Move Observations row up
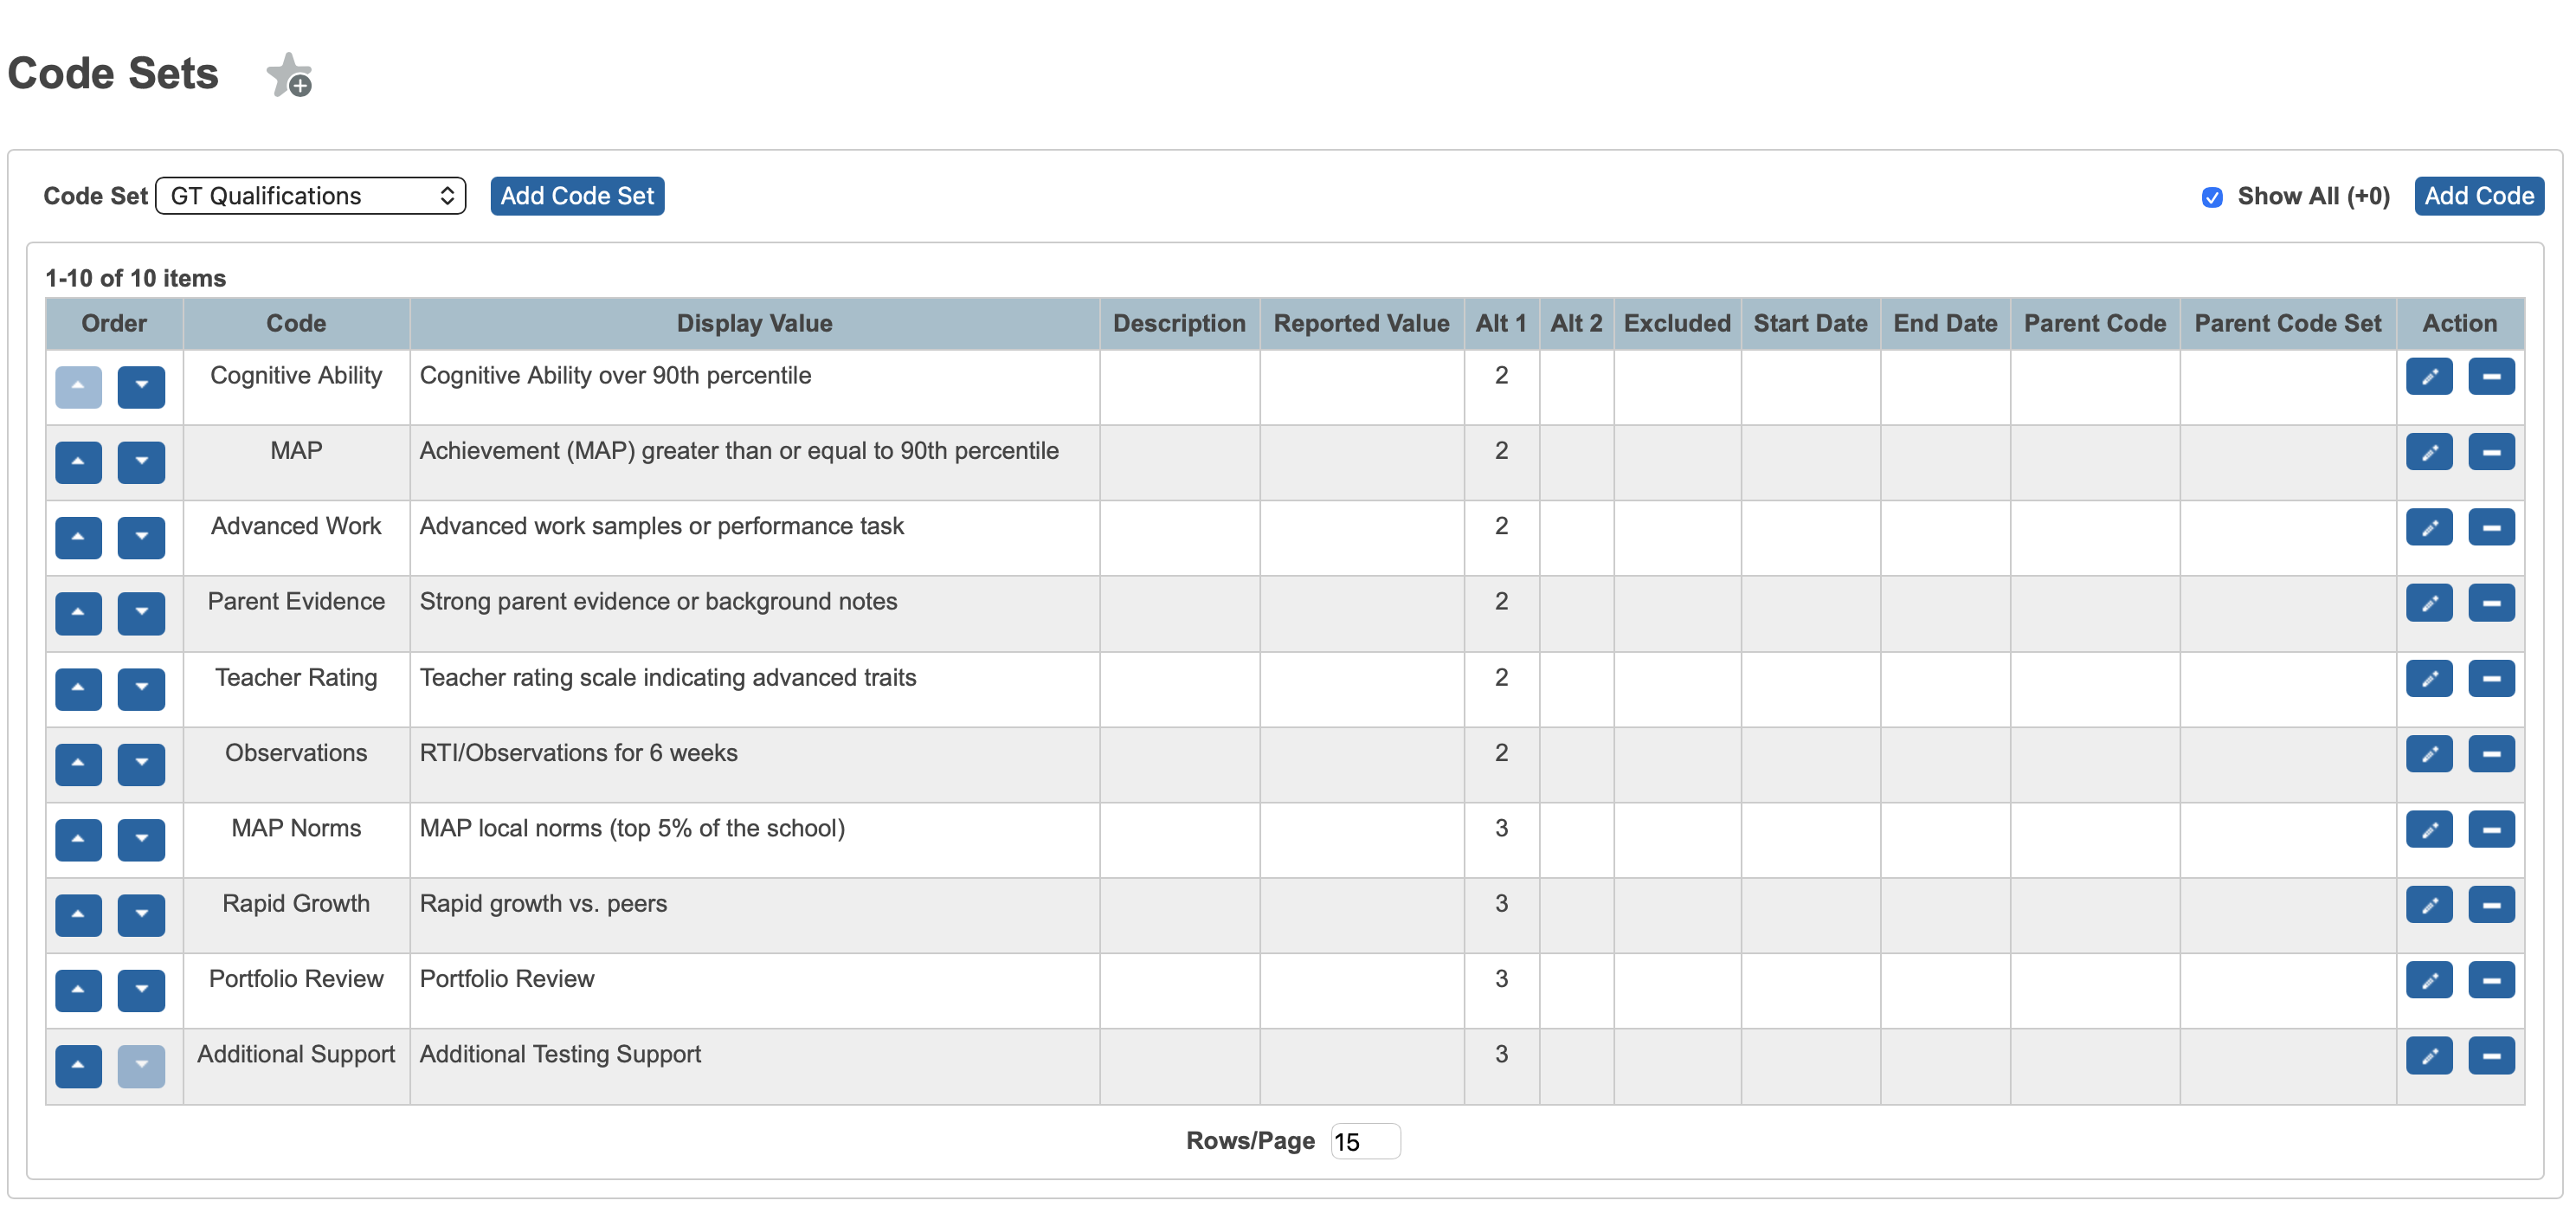 coord(78,764)
